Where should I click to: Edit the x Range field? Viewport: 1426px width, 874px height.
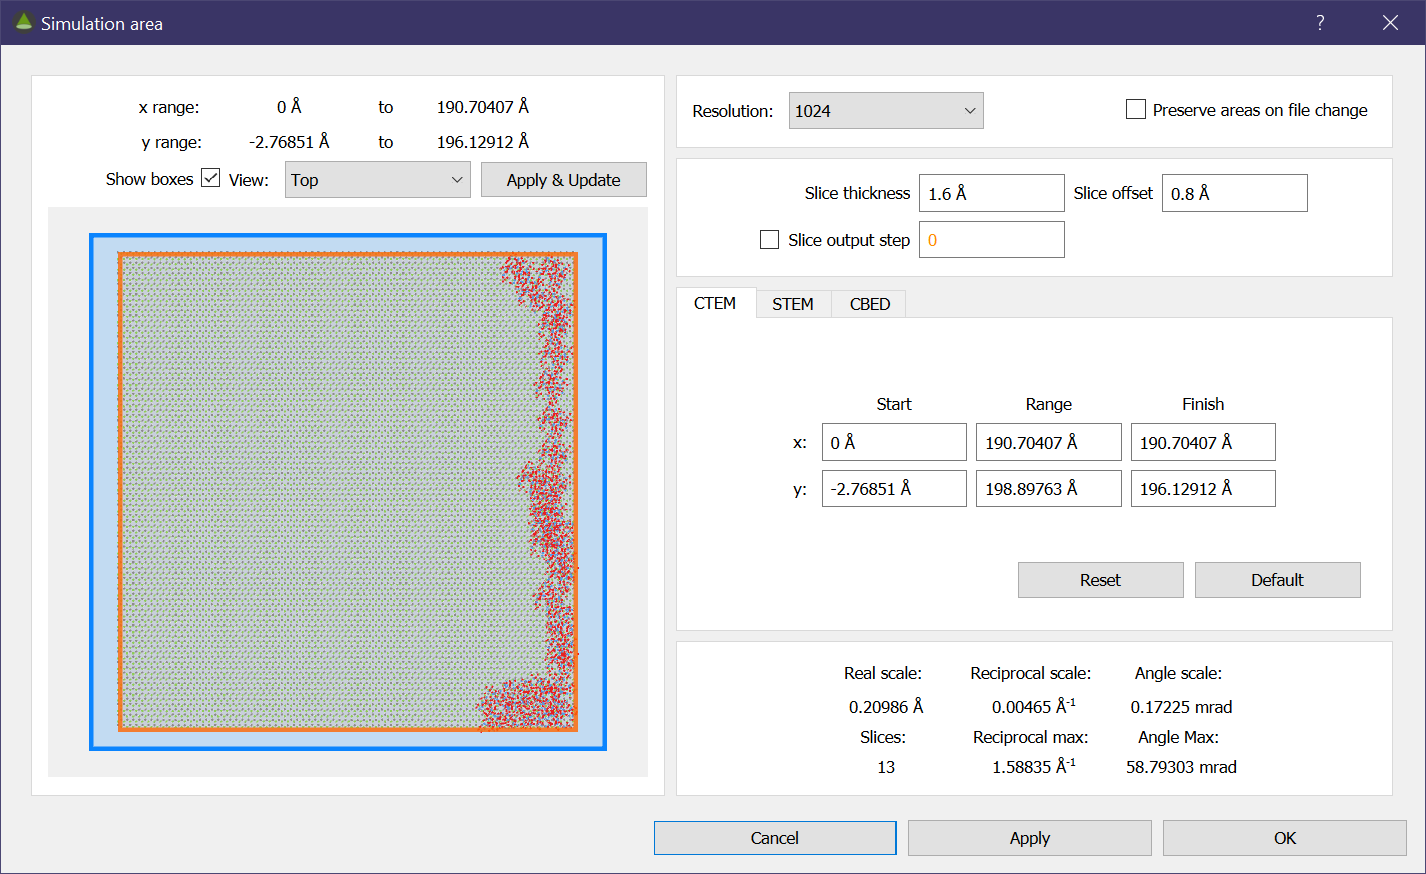coord(1049,442)
